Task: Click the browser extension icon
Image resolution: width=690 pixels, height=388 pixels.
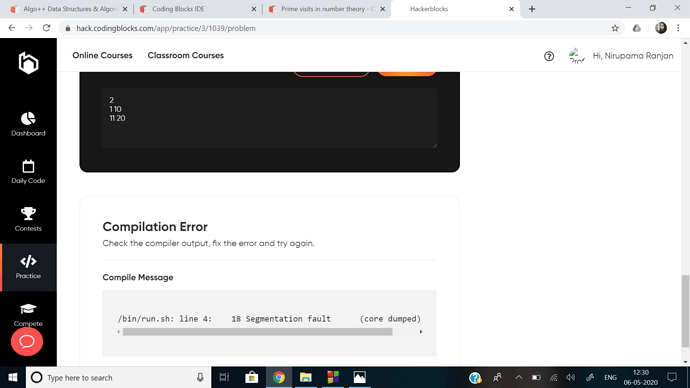Action: 636,28
